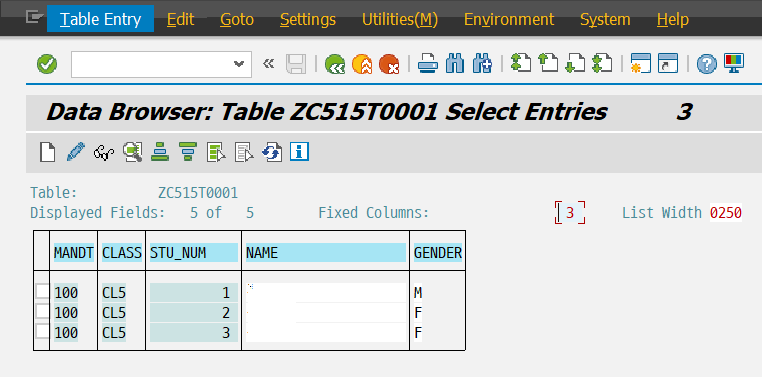Go to the Next Page icon
Viewport: 762px width, 384px height.
tap(575, 64)
